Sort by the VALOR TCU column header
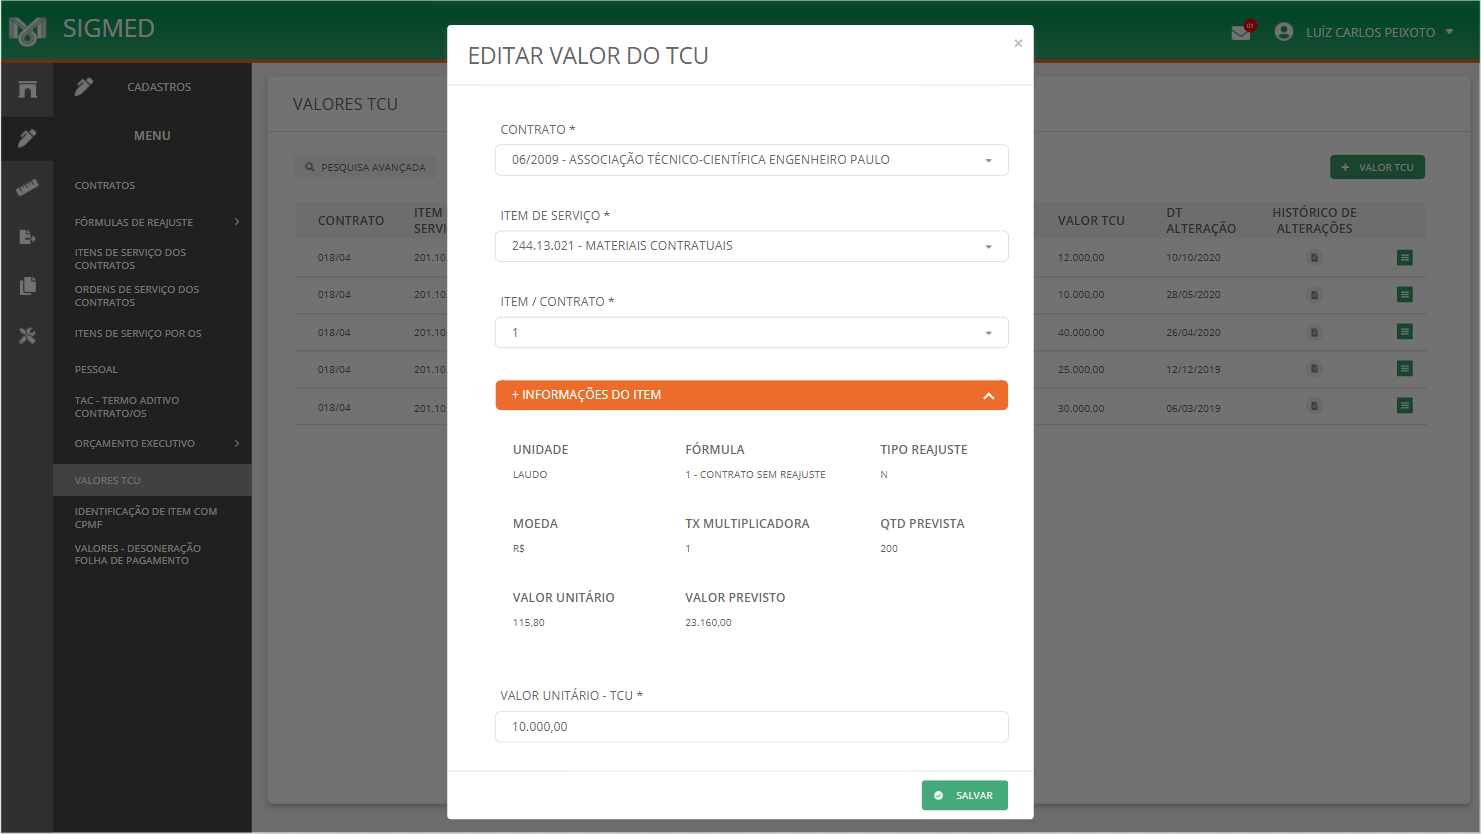 click(1091, 221)
